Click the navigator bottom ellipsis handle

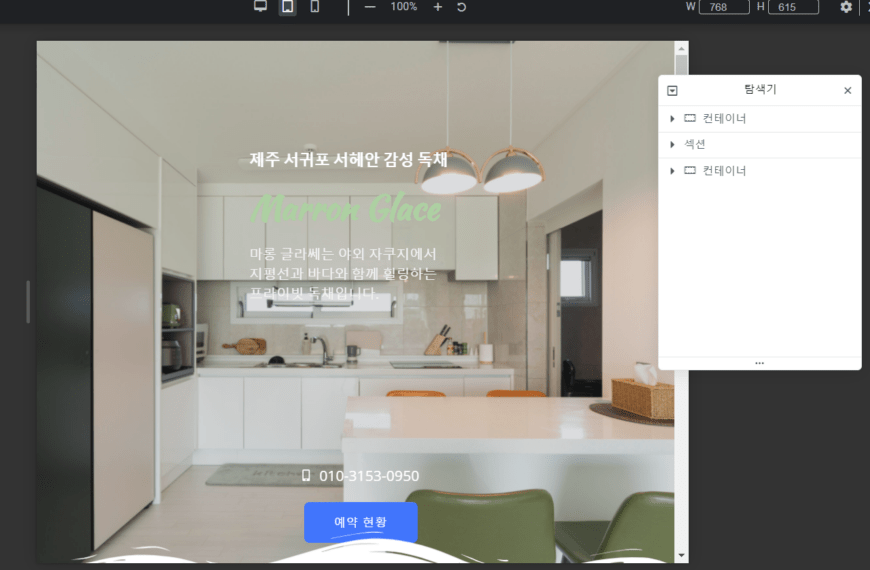pos(760,363)
